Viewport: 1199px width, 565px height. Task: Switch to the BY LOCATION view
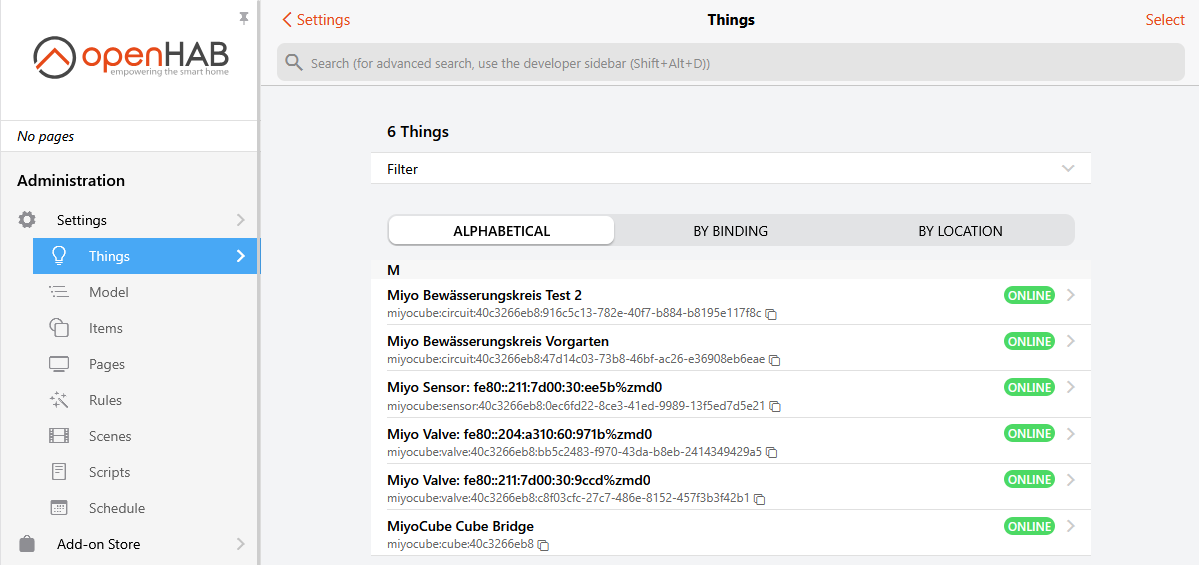click(x=960, y=231)
